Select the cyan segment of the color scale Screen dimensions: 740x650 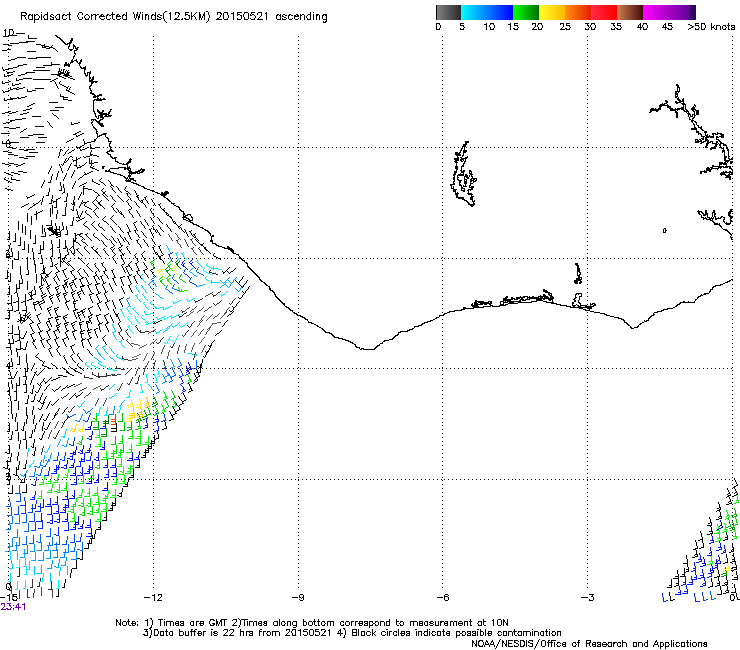487,12
